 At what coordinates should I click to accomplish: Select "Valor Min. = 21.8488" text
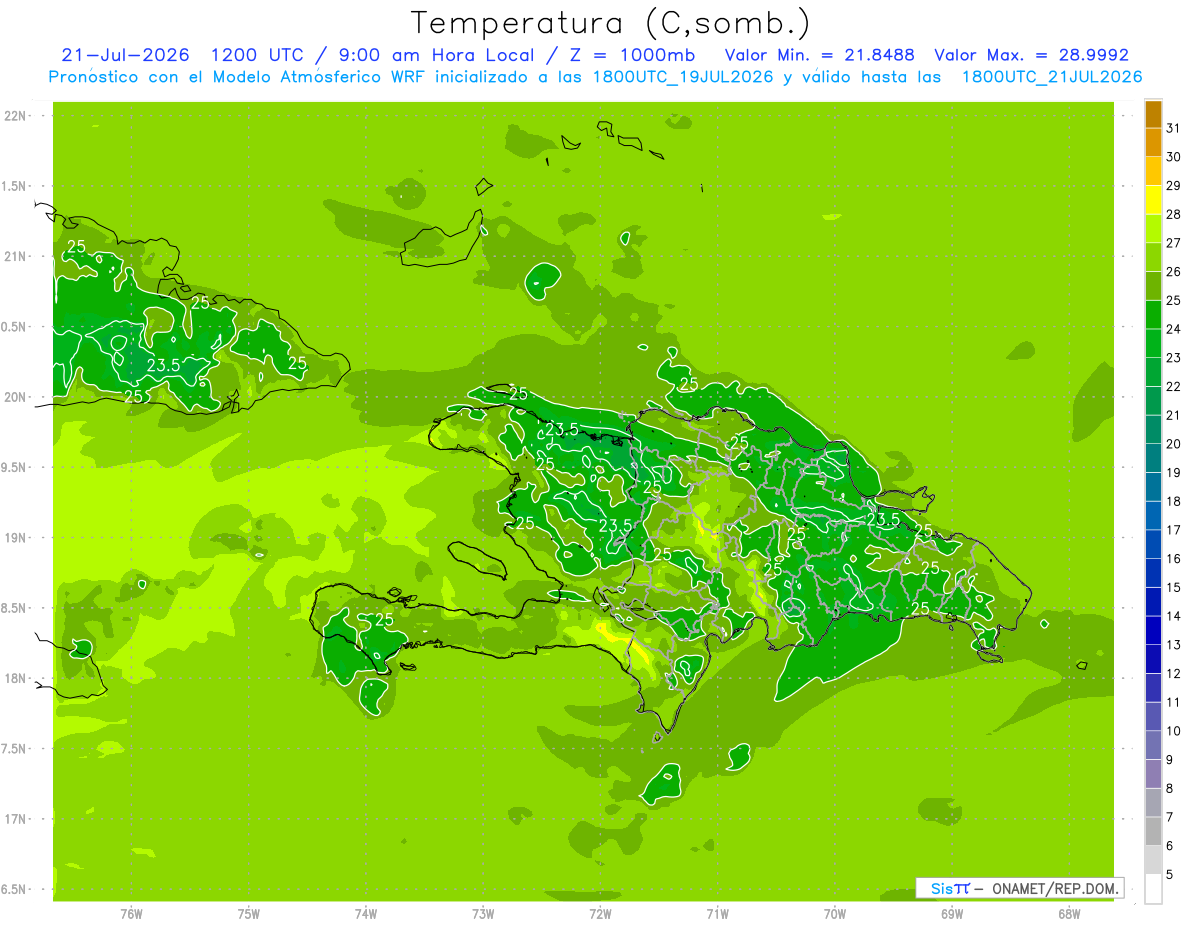(820, 55)
